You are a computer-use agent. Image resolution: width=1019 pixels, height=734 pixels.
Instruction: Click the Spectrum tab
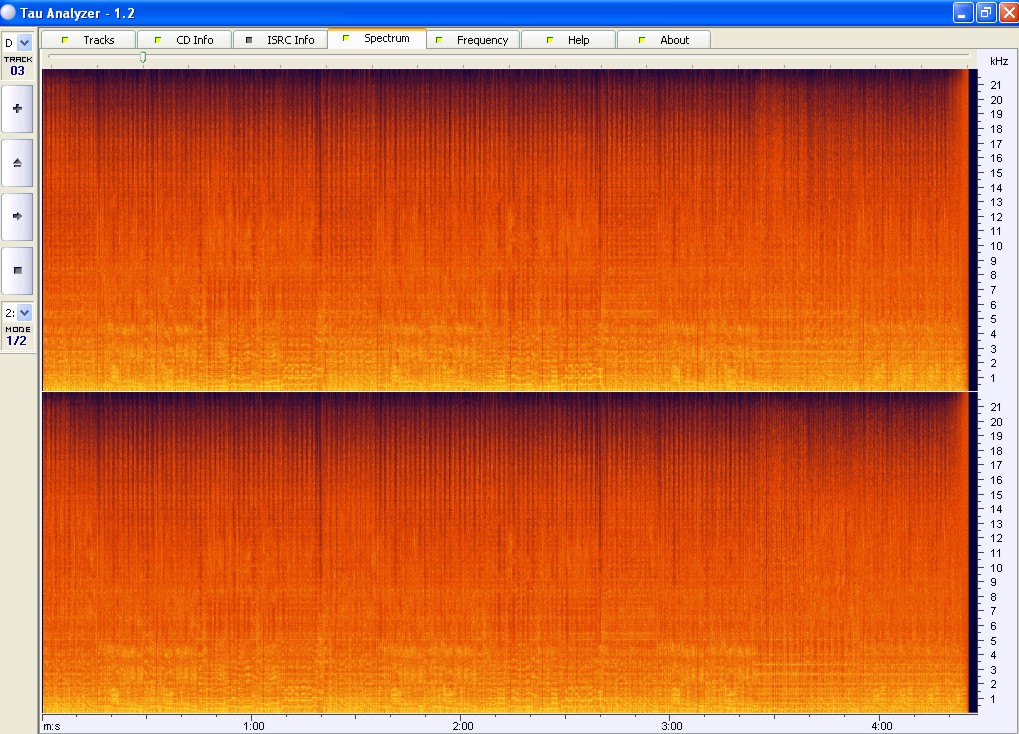pyautogui.click(x=376, y=39)
